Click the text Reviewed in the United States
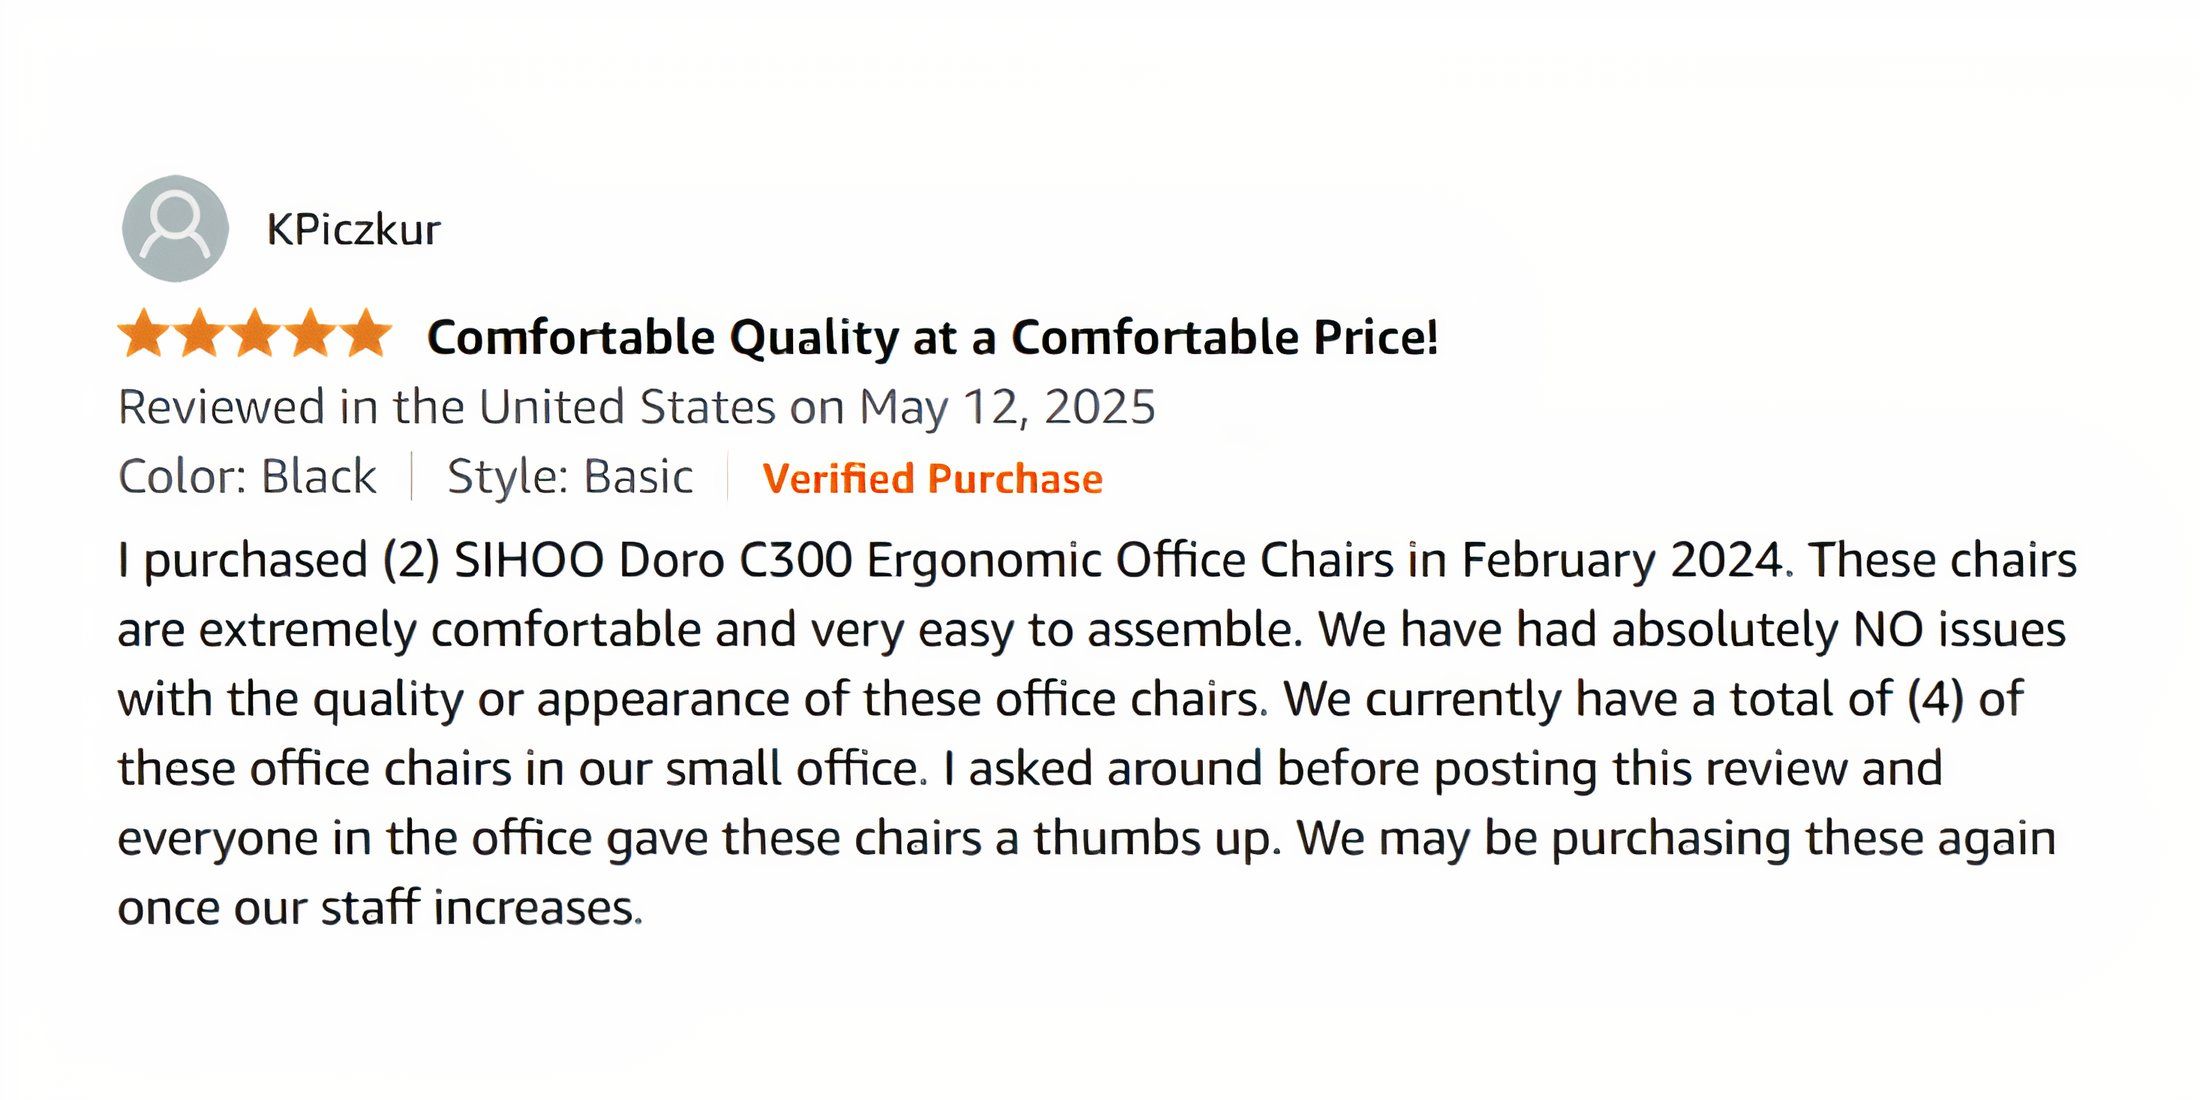Viewport: 2200px width, 1100px height. point(447,407)
